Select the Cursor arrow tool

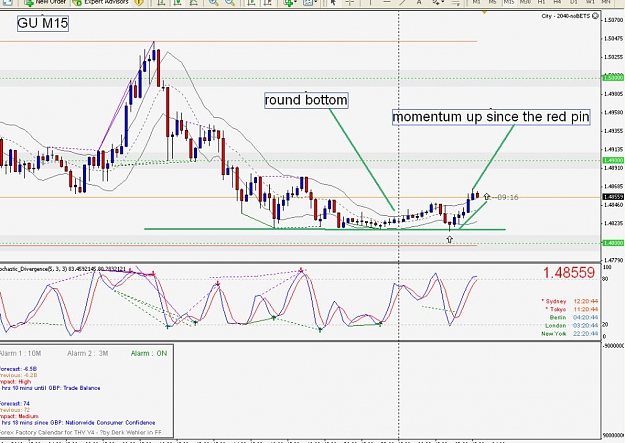(334, 2)
